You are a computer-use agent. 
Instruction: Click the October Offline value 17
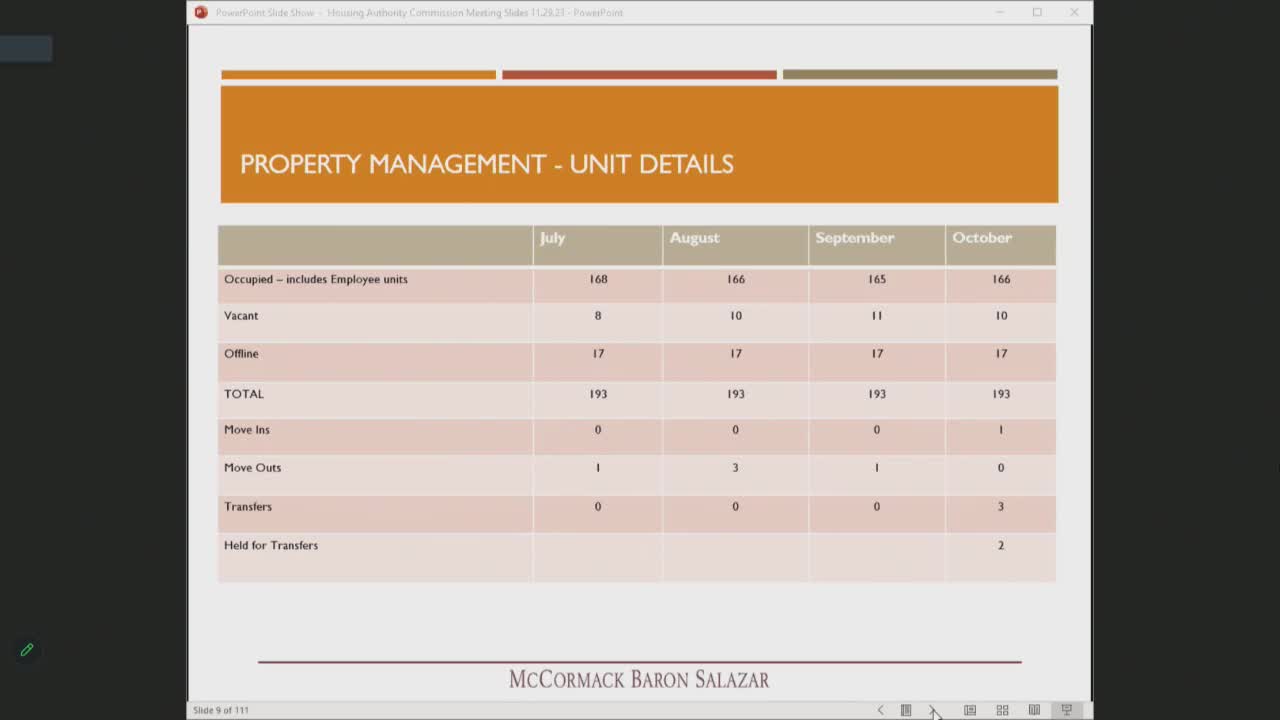tap(1001, 353)
